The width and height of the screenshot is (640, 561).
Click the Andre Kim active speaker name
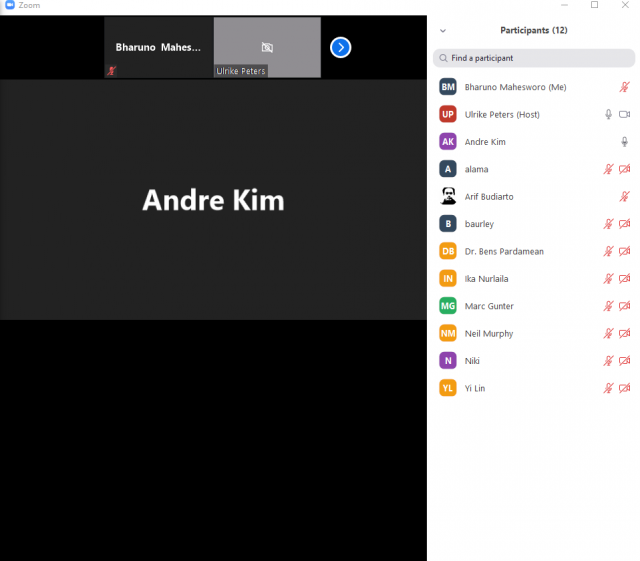(x=213, y=200)
